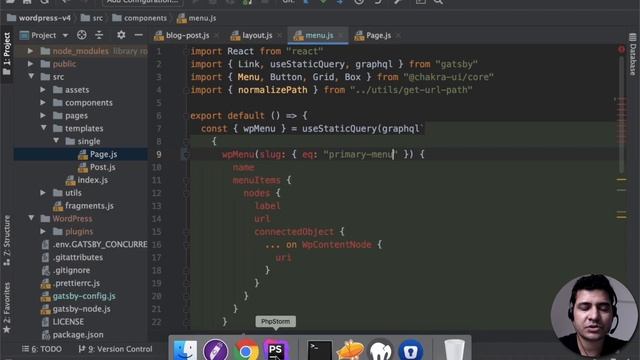Collapse all in Project panel toolbar
Image resolution: width=640 pixels, height=360 pixels.
pos(99,35)
